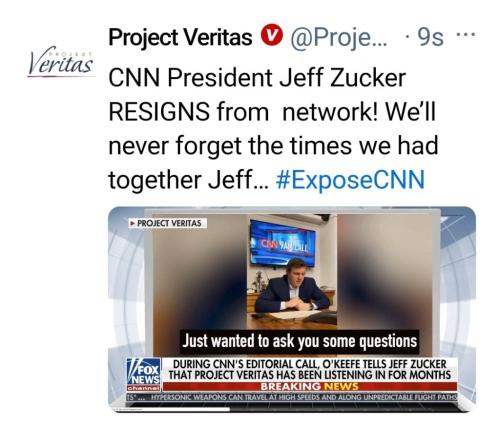Image resolution: width=500 pixels, height=425 pixels.
Task: Click the tweet text about Jeff Zucker
Action: pyautogui.click(x=273, y=128)
